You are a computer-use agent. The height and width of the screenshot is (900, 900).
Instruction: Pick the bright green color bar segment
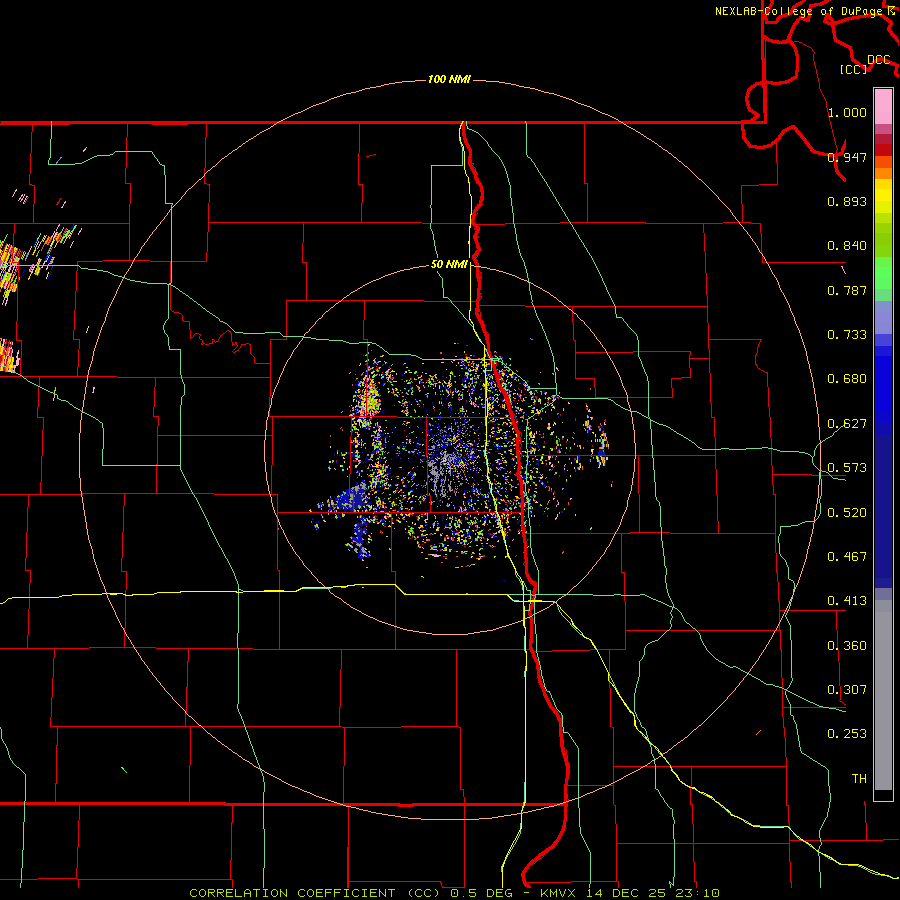[883, 273]
